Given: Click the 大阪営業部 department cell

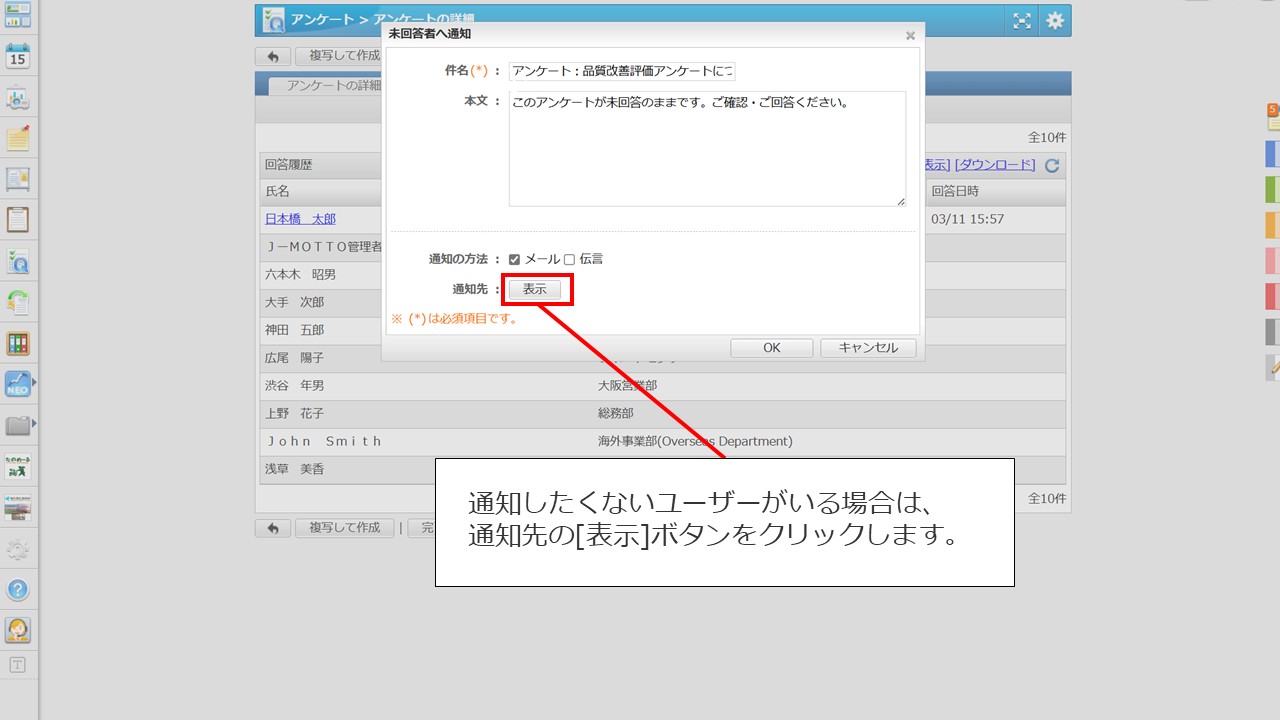Looking at the screenshot, I should pyautogui.click(x=627, y=386).
